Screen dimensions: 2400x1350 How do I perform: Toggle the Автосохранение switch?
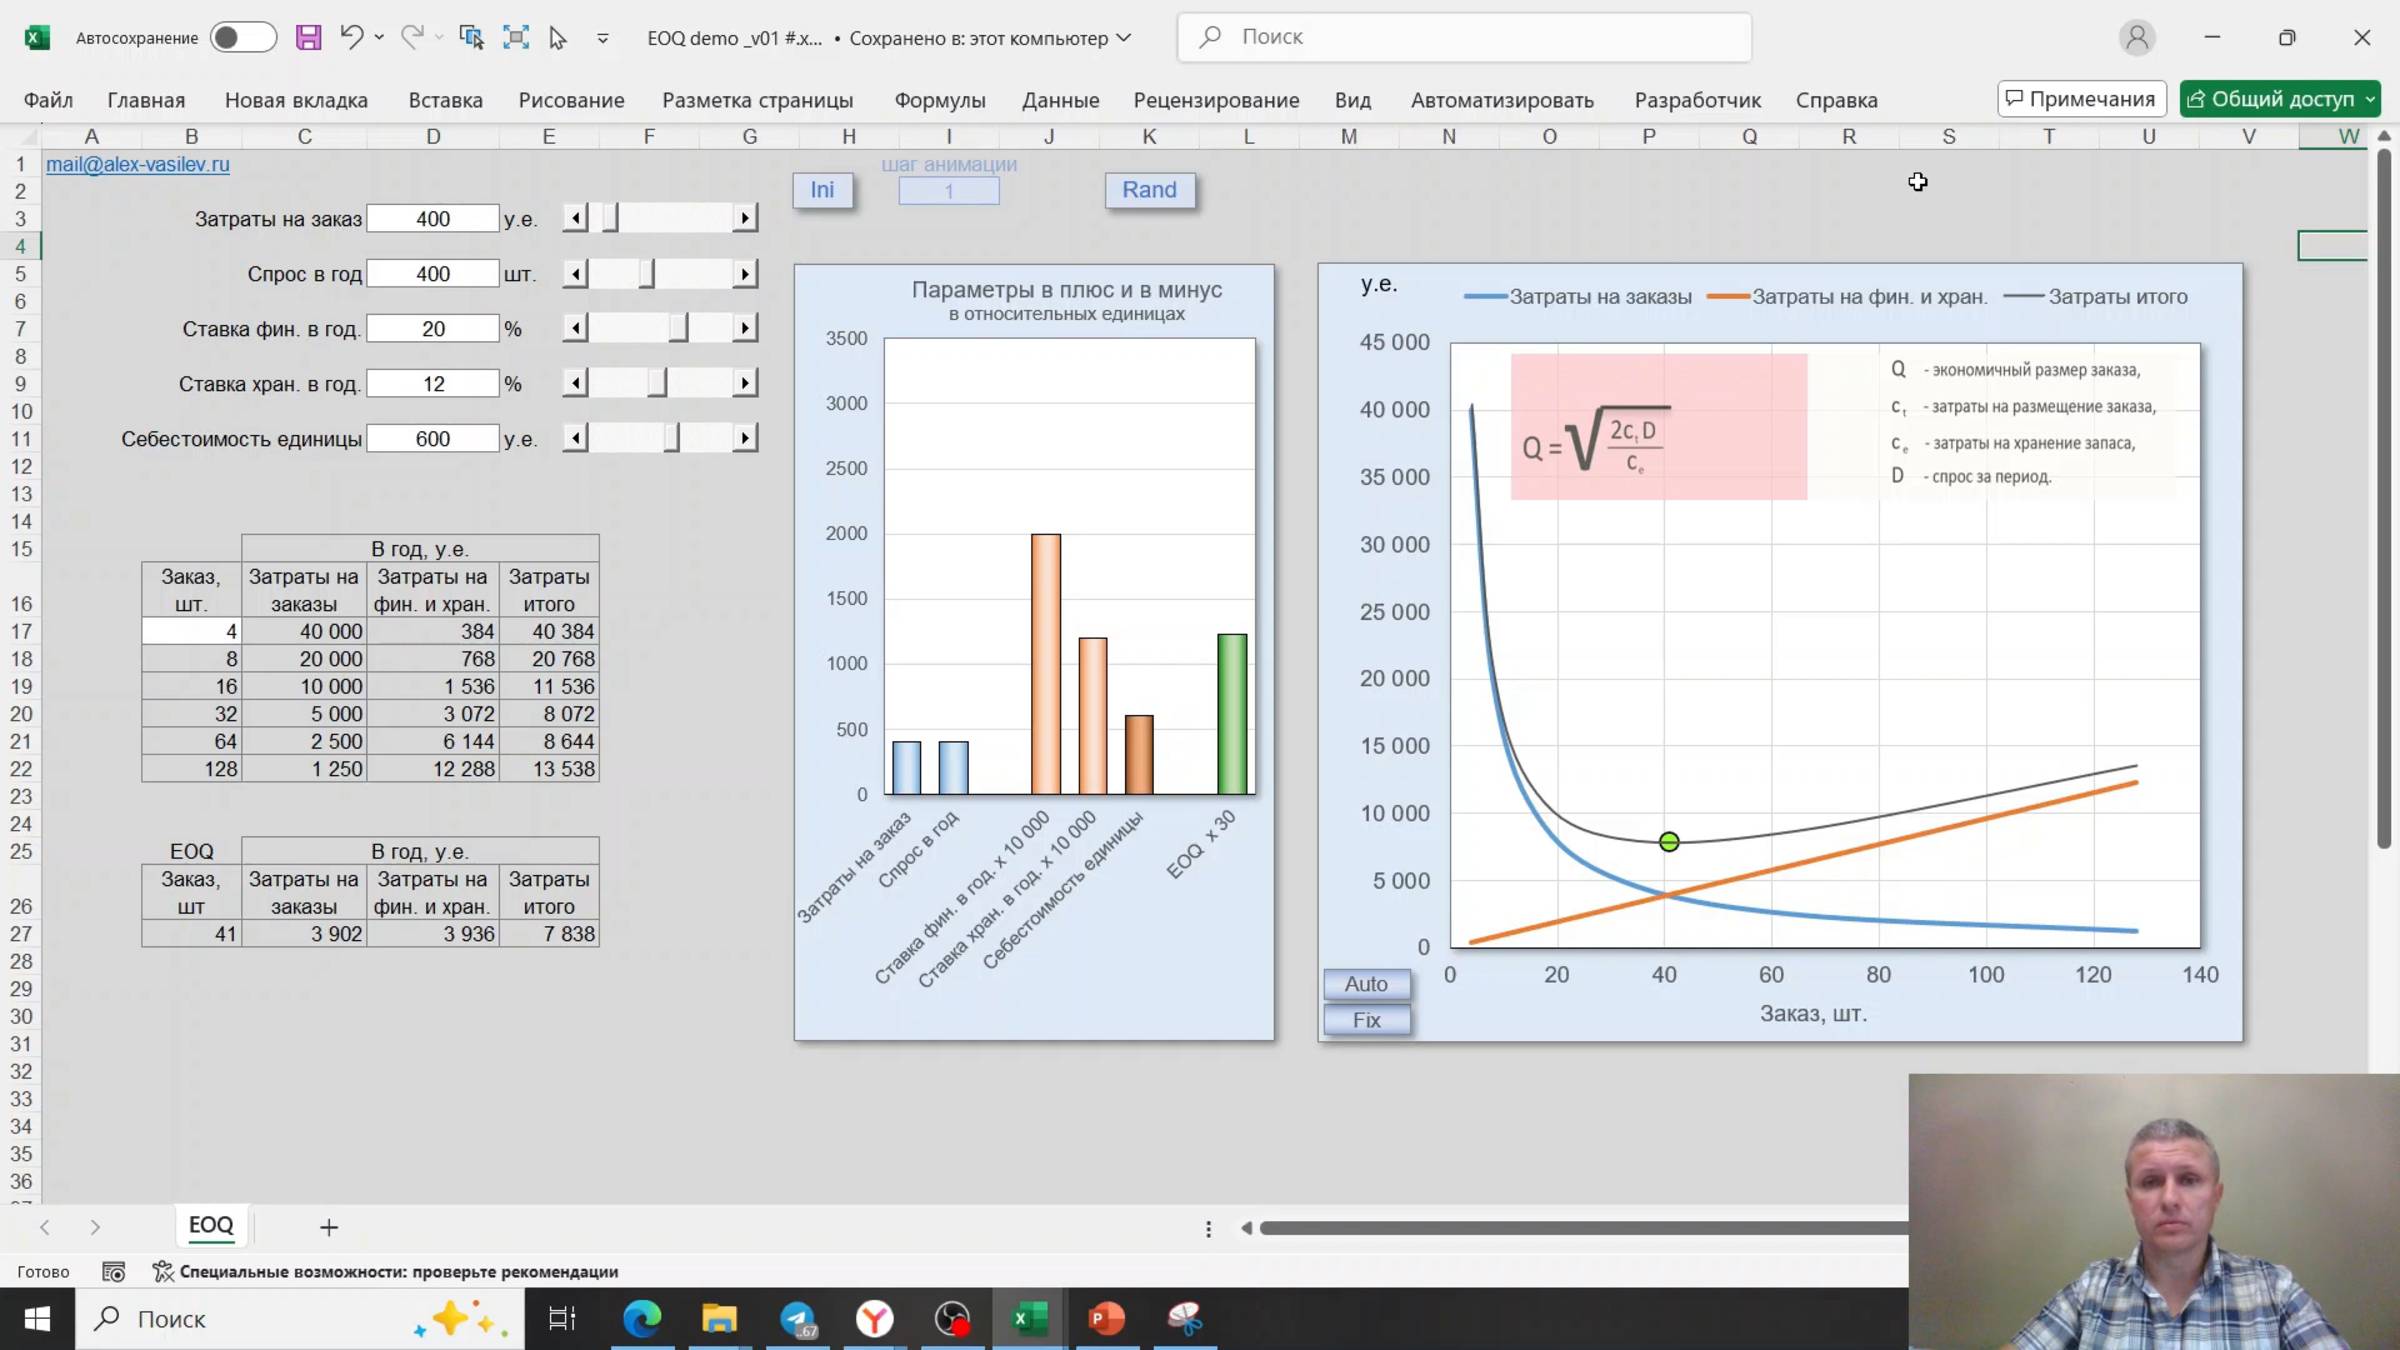click(243, 38)
